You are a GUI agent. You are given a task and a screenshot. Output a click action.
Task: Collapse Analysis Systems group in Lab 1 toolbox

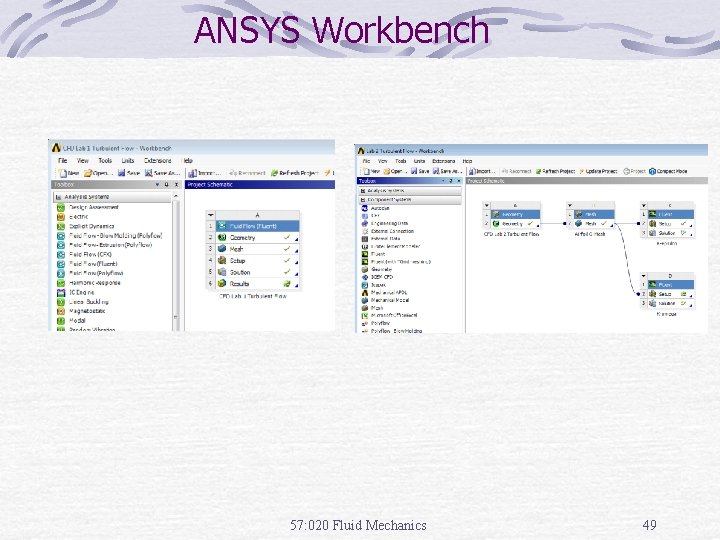pos(58,197)
